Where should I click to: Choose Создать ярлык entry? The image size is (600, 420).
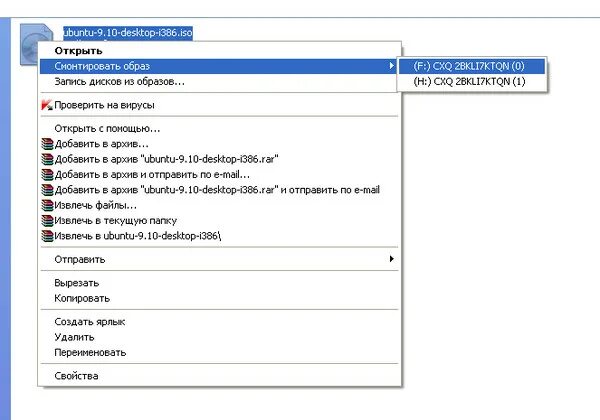click(x=220, y=322)
